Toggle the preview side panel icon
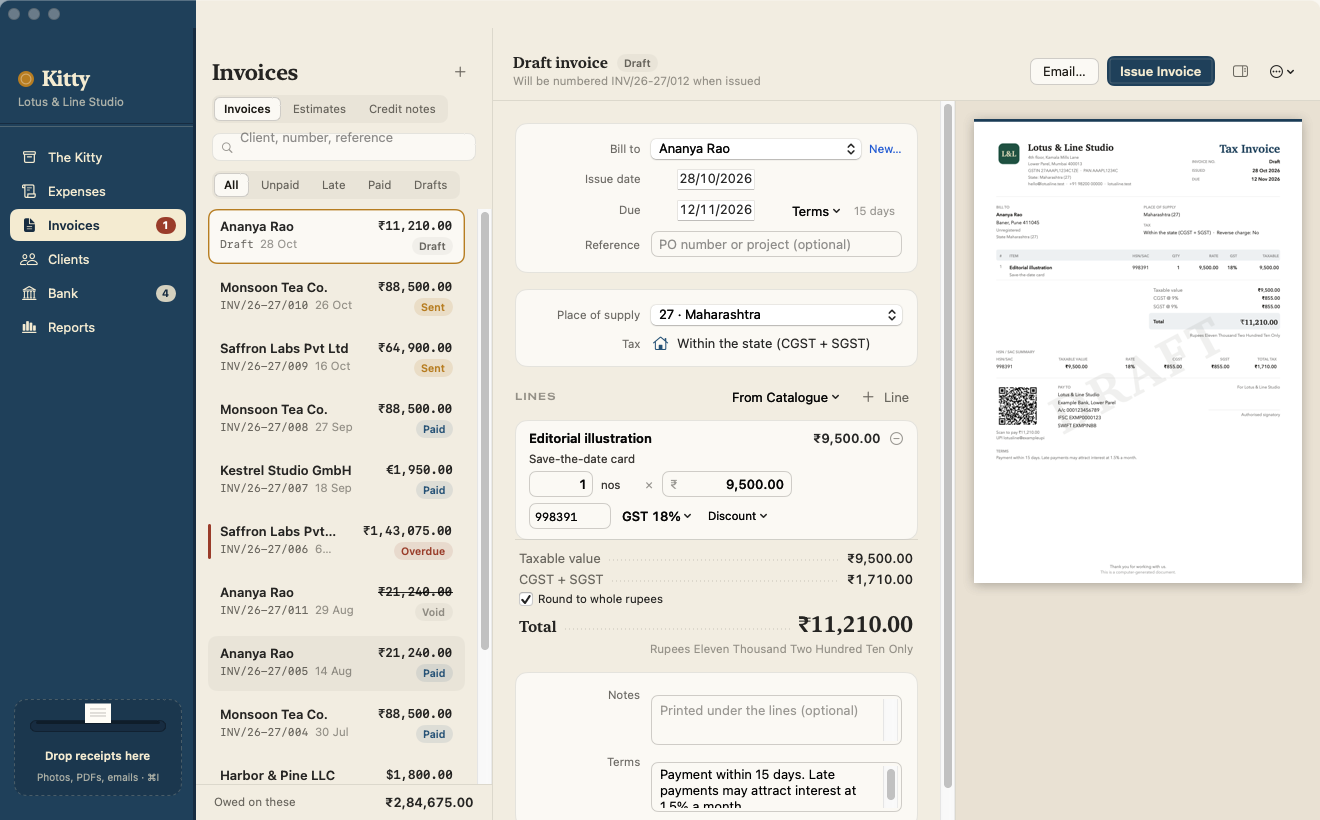This screenshot has width=1320, height=820. [1240, 71]
